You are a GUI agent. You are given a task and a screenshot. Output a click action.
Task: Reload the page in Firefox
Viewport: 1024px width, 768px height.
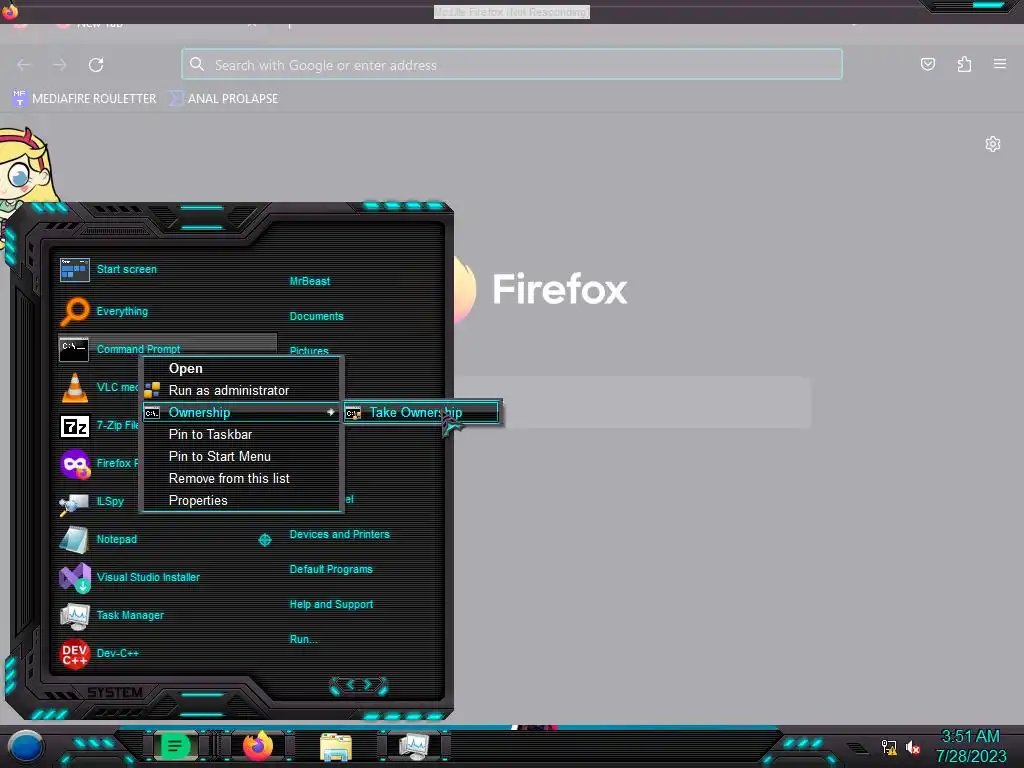96,65
